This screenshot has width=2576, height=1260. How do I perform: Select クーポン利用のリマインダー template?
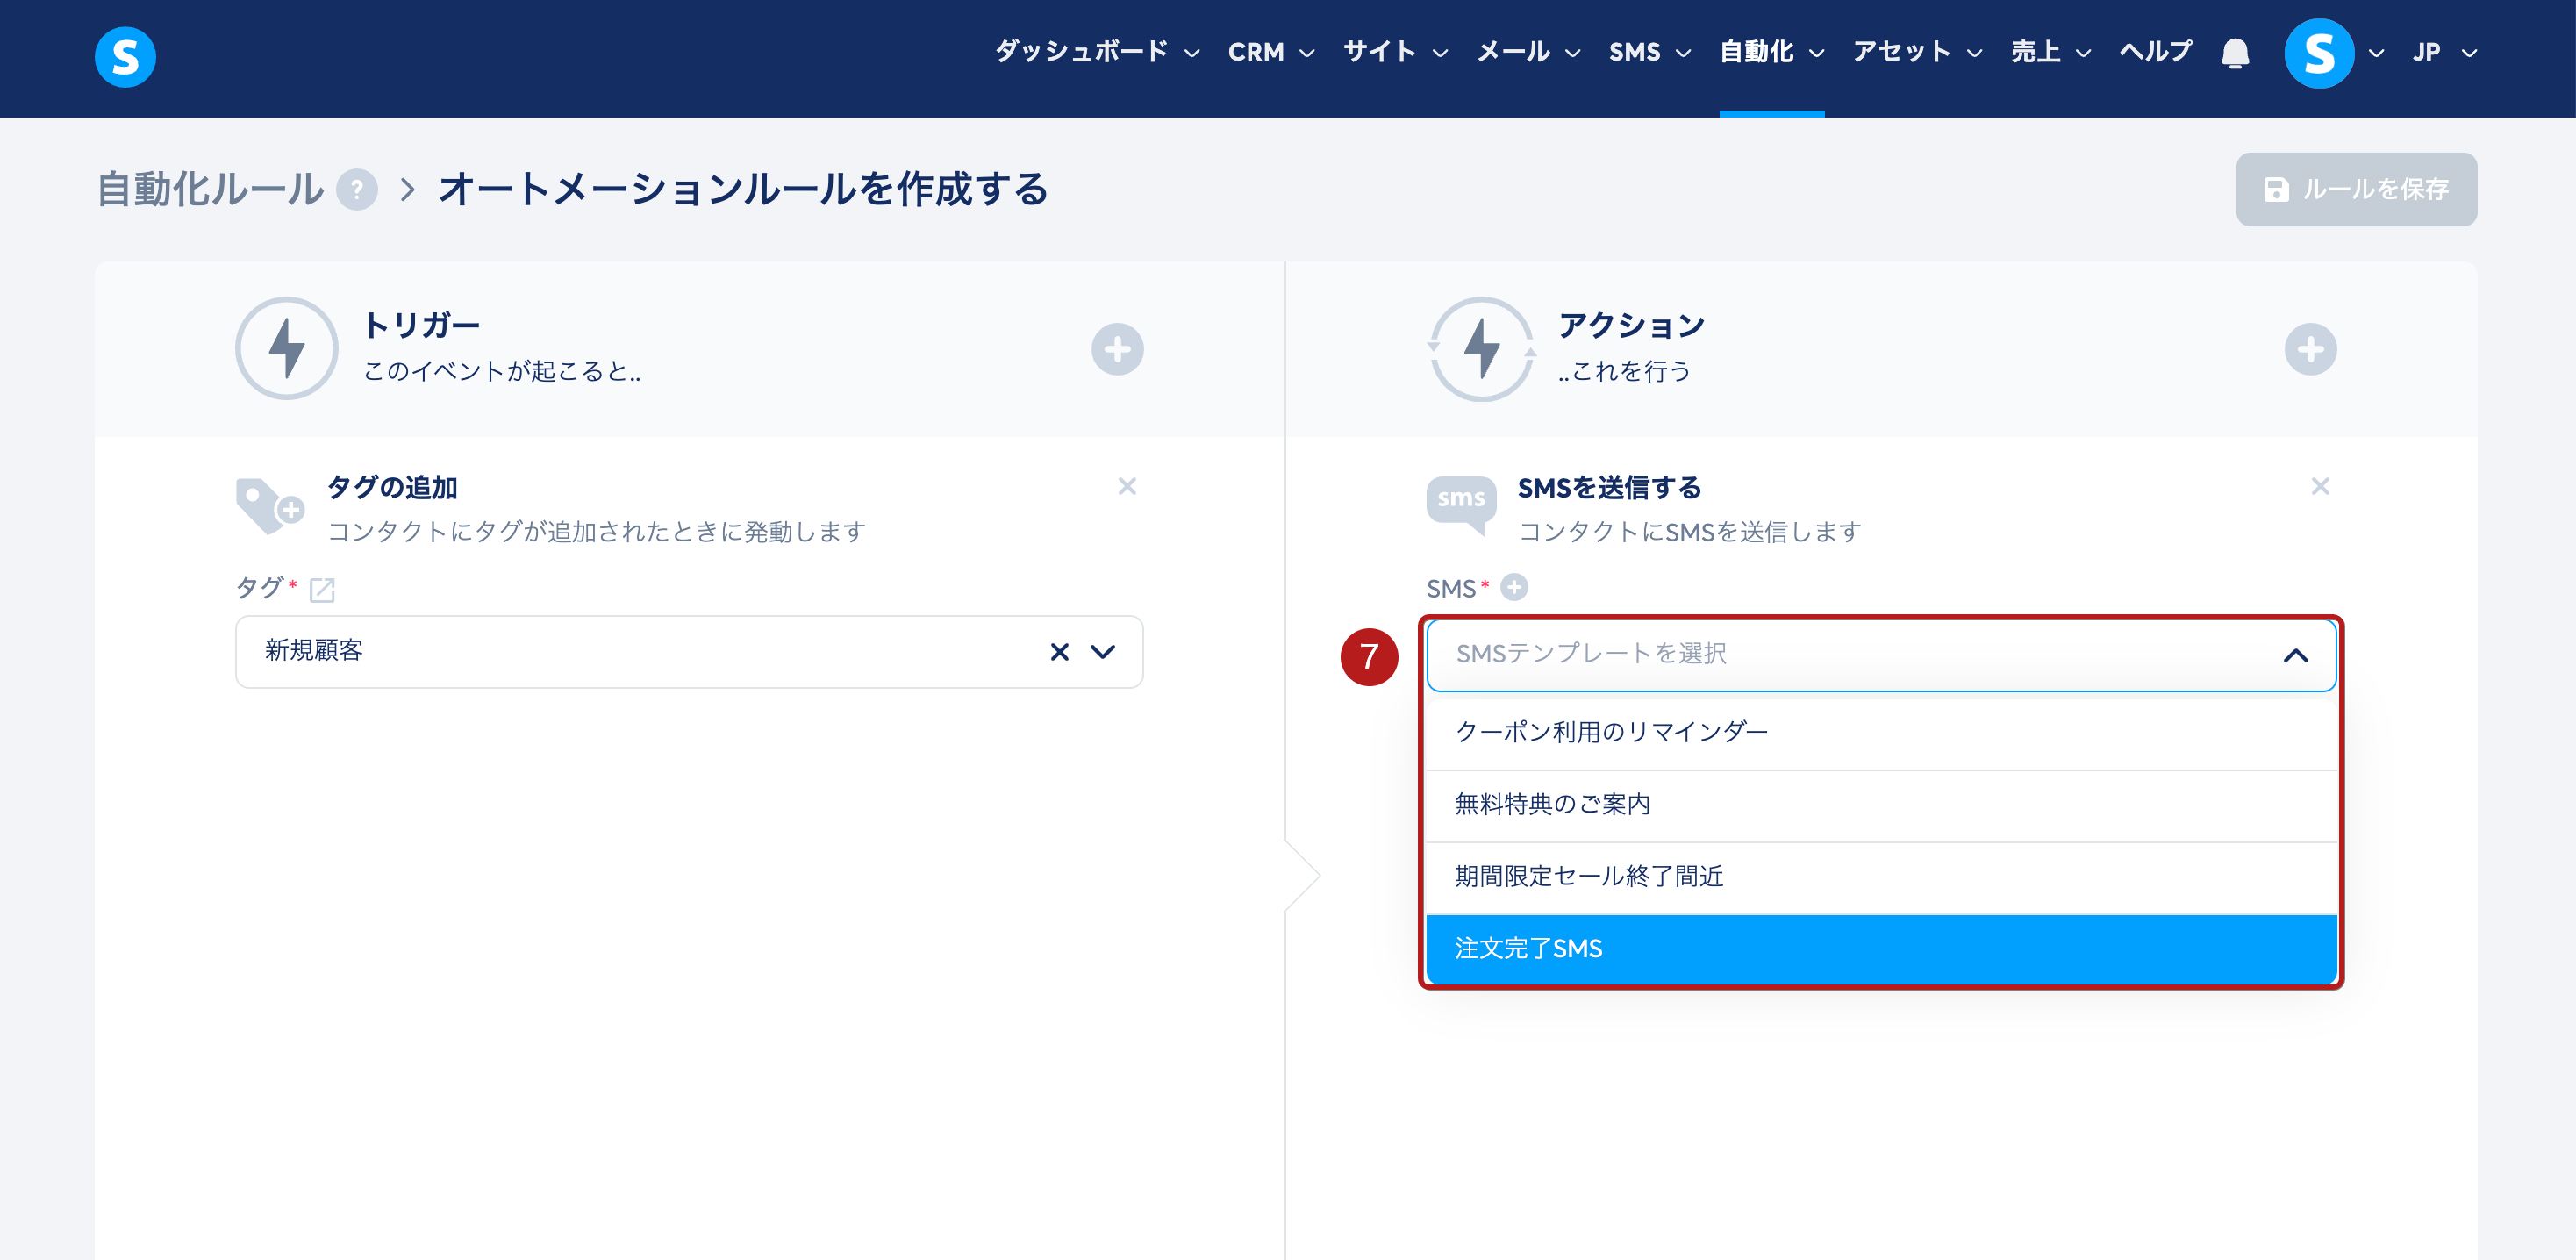point(1880,732)
